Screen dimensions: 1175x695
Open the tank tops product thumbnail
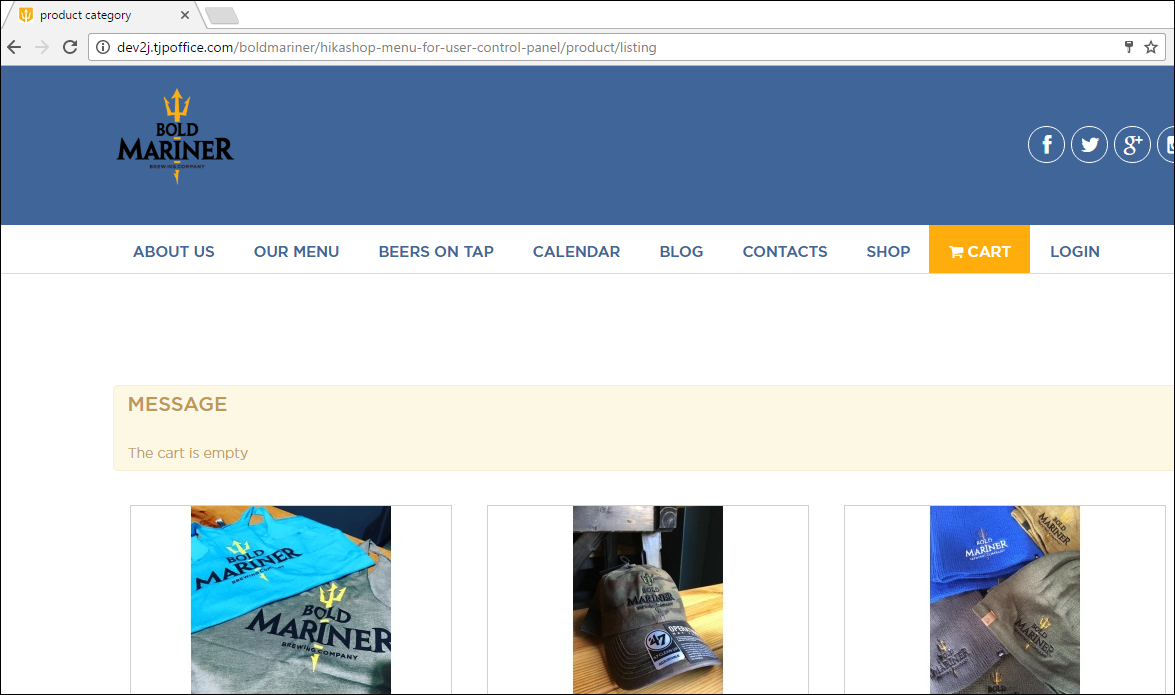[x=291, y=600]
